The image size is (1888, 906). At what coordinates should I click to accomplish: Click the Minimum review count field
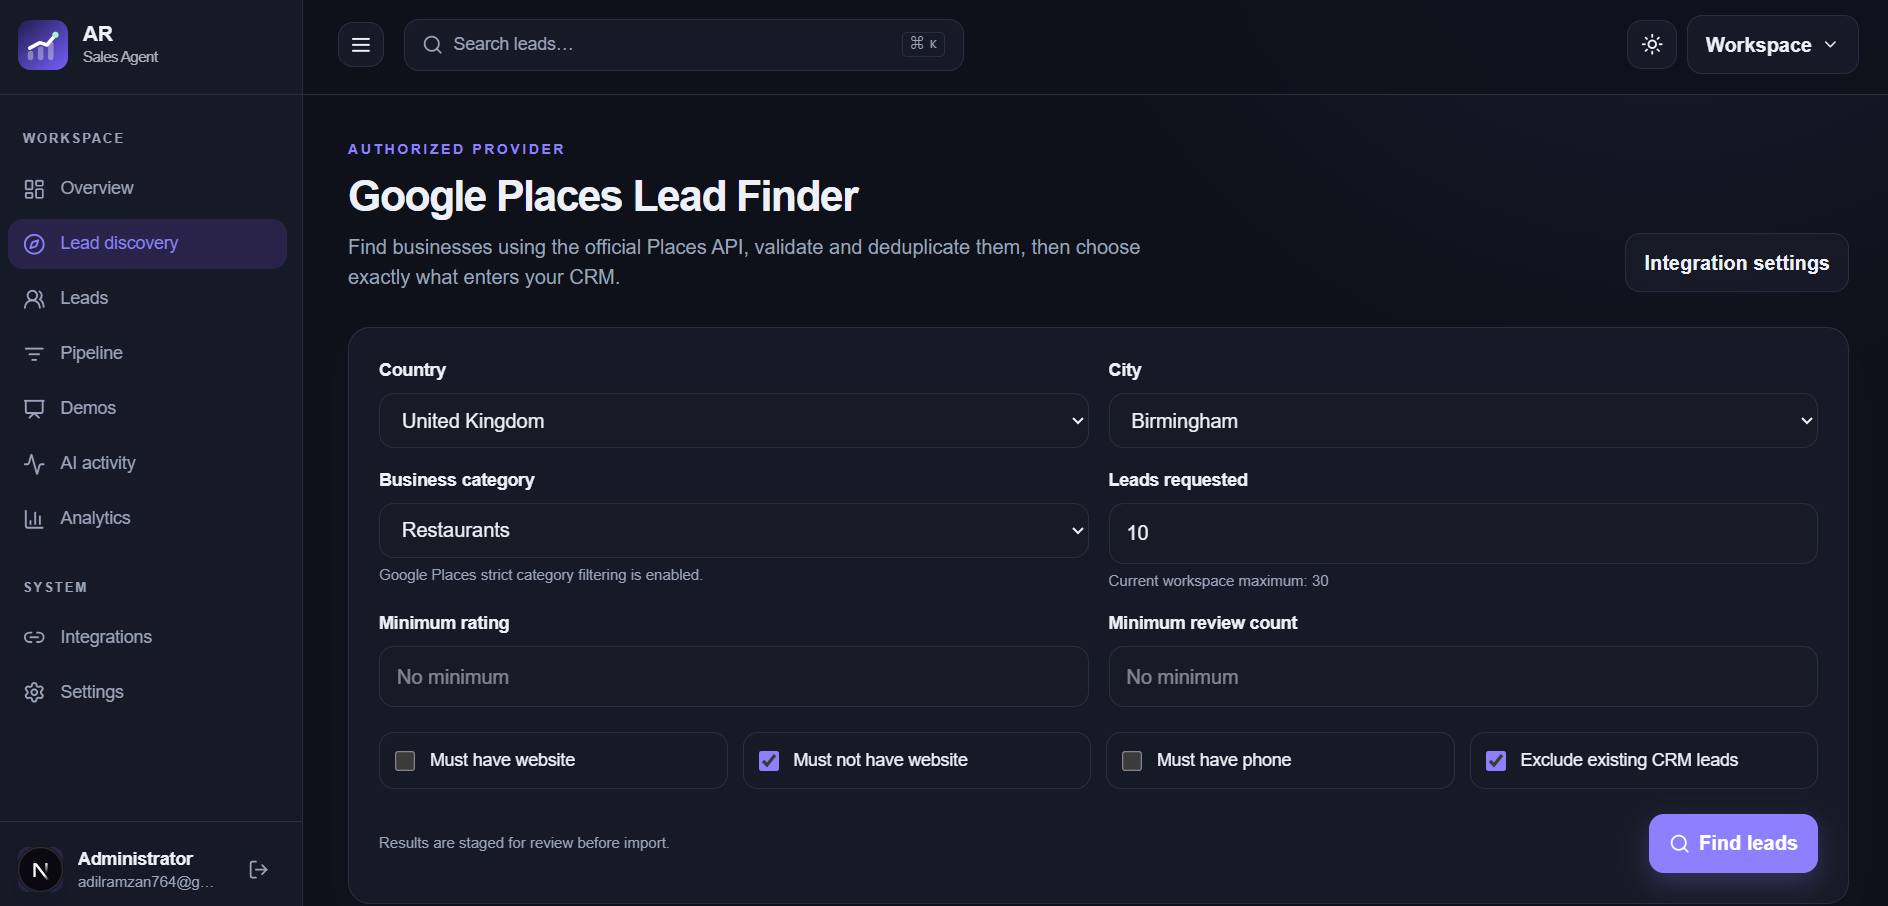1463,677
